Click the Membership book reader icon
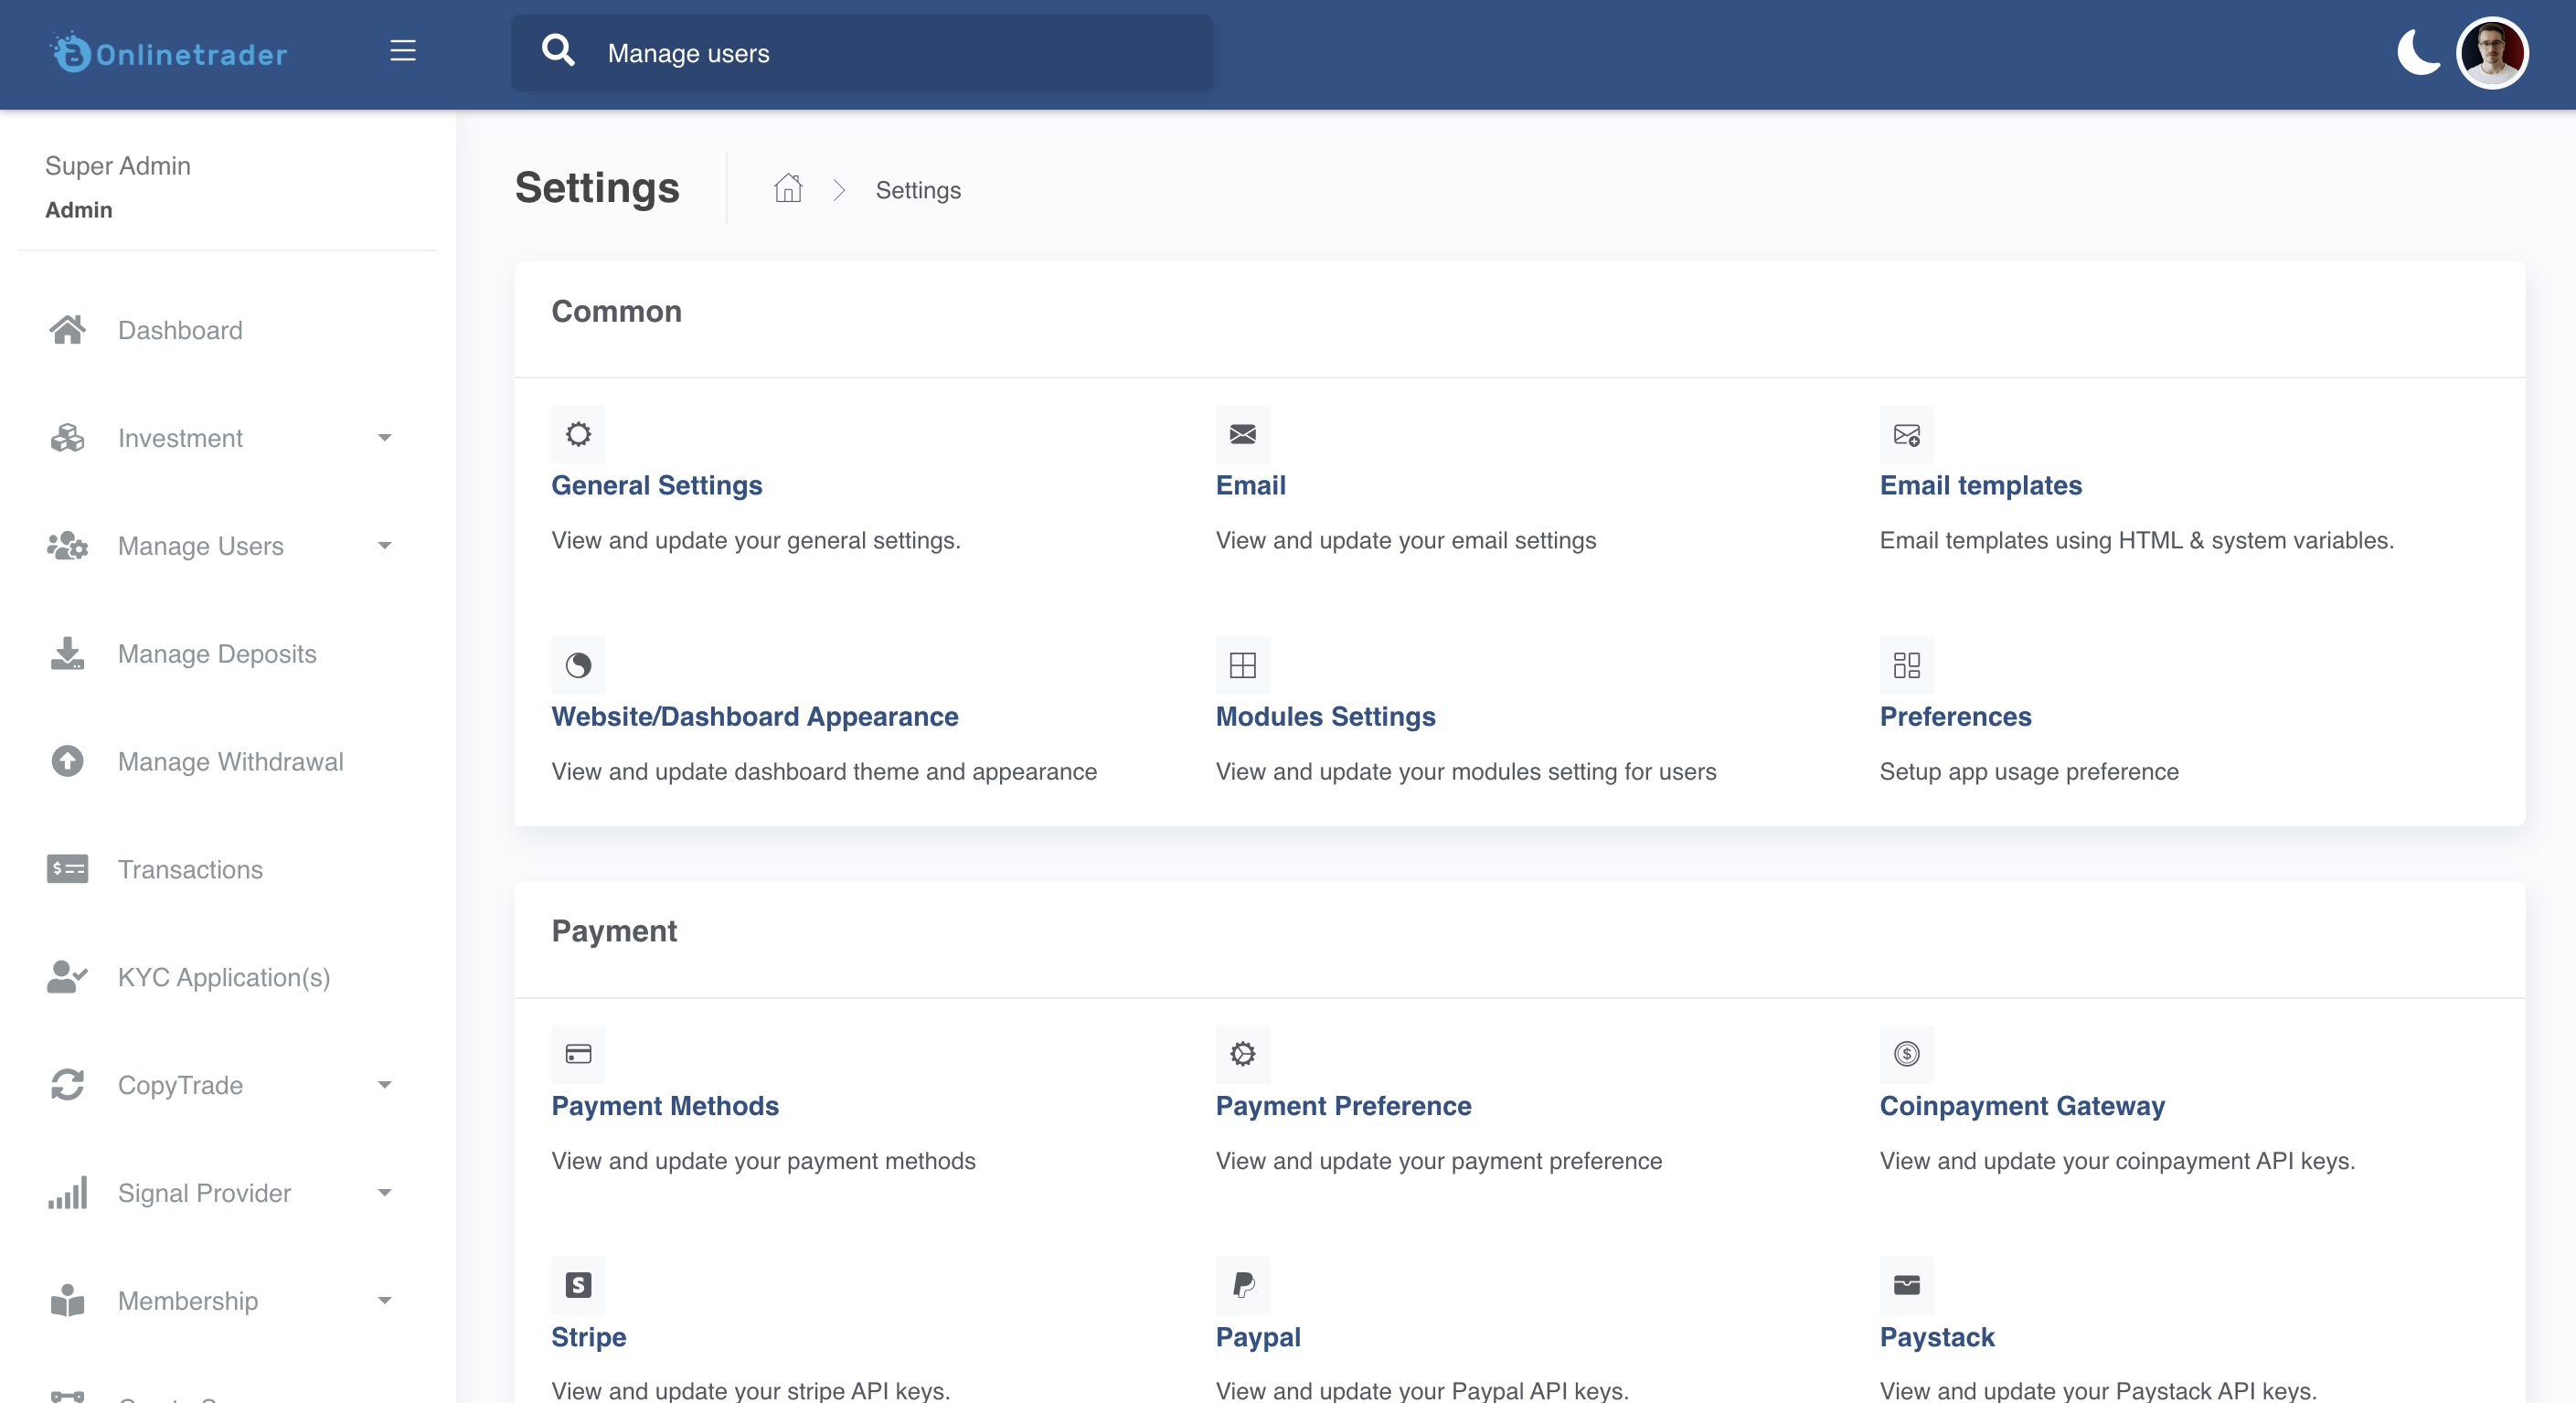The image size is (2576, 1403). coord(67,1301)
